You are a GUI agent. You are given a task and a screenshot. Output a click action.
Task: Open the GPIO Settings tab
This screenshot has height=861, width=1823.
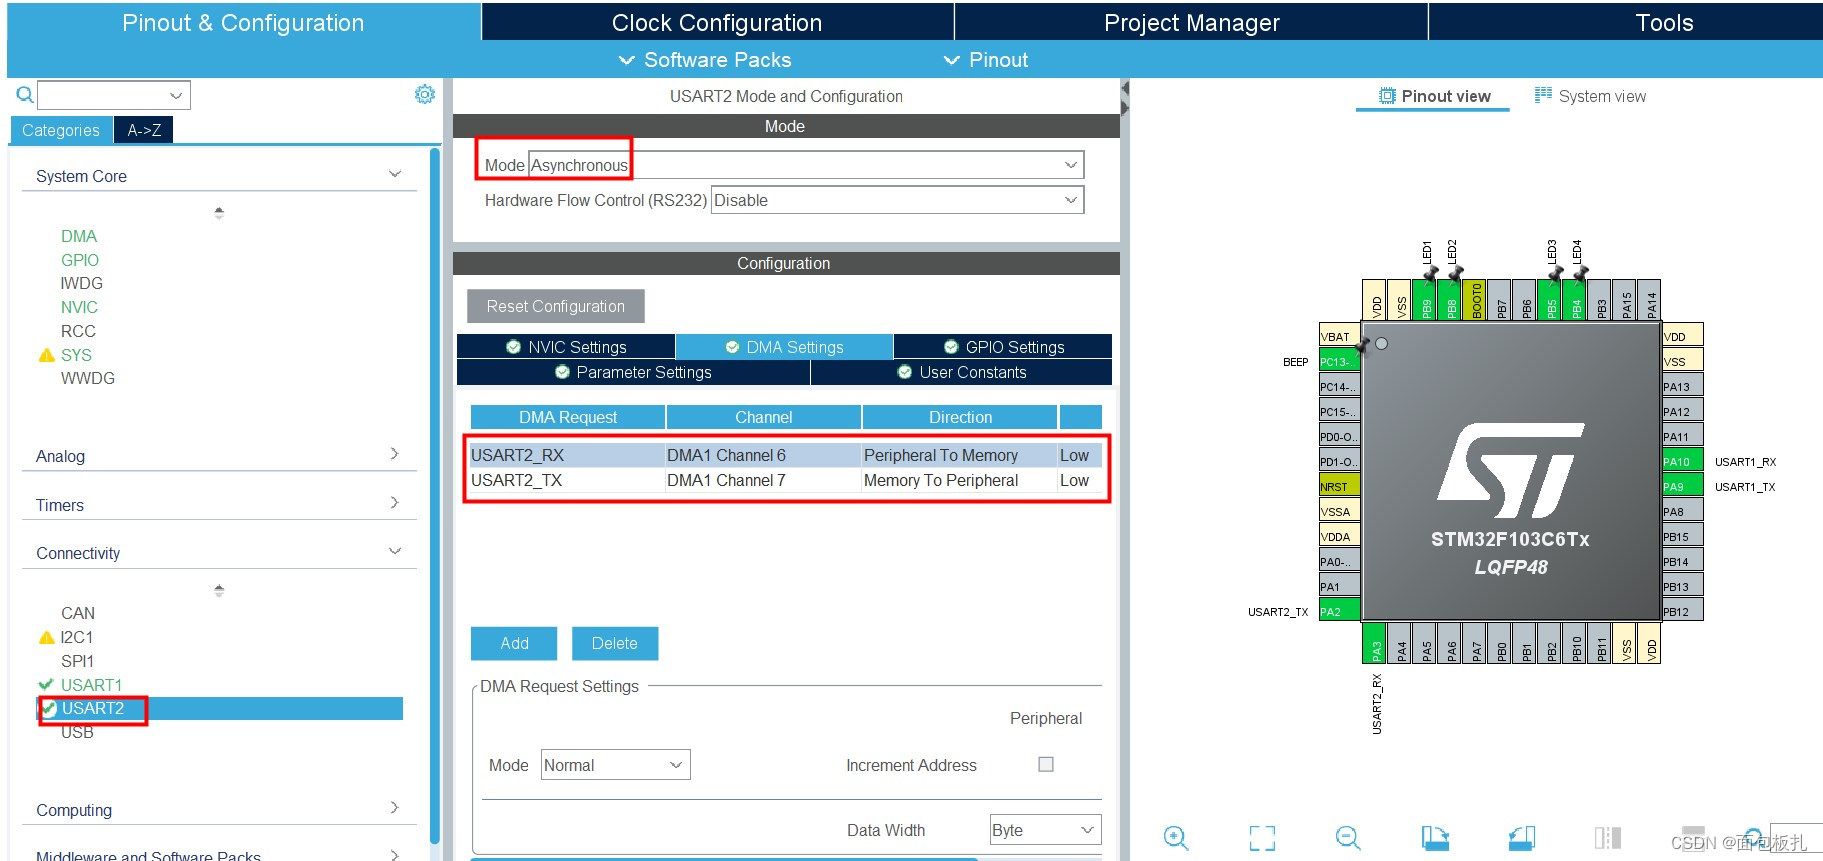pyautogui.click(x=1003, y=347)
